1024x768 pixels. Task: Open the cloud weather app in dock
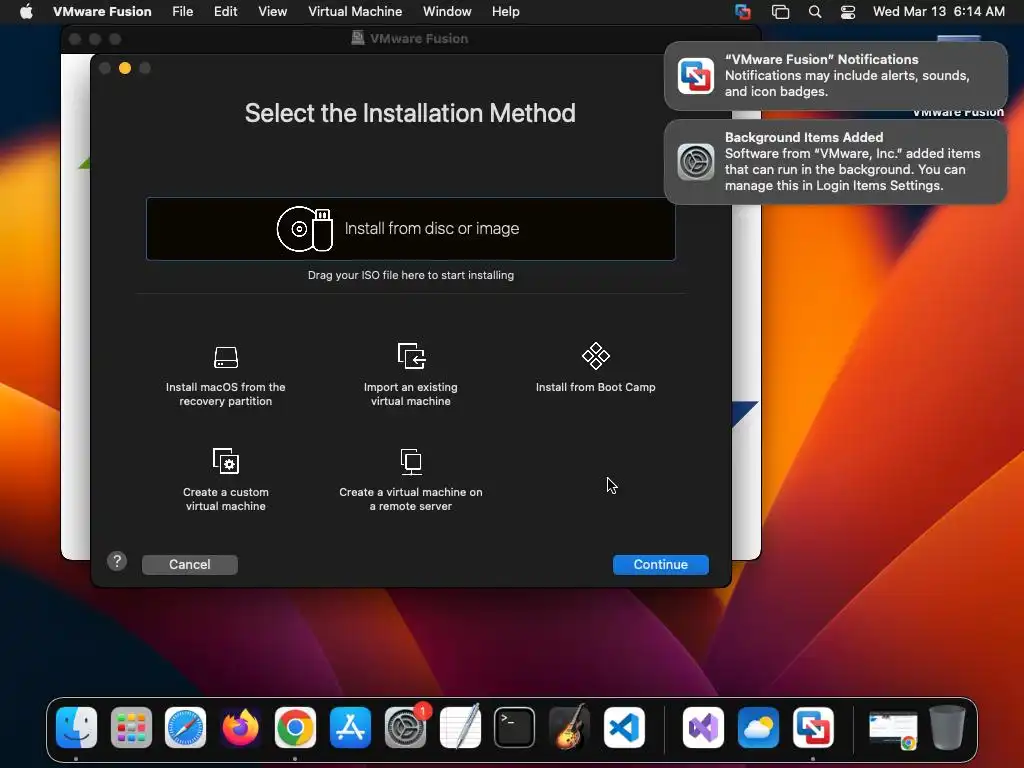click(758, 728)
